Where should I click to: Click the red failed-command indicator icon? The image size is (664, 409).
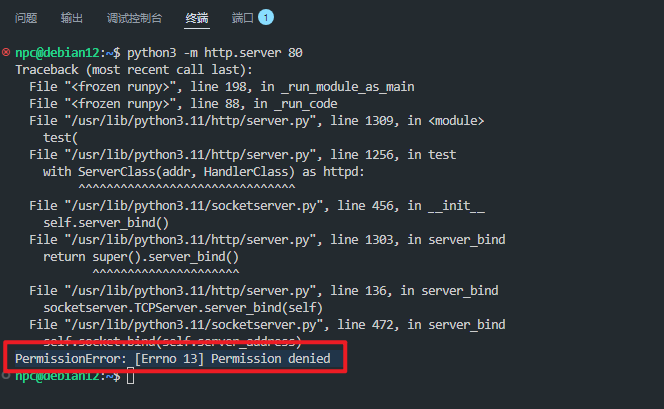click(x=6, y=53)
